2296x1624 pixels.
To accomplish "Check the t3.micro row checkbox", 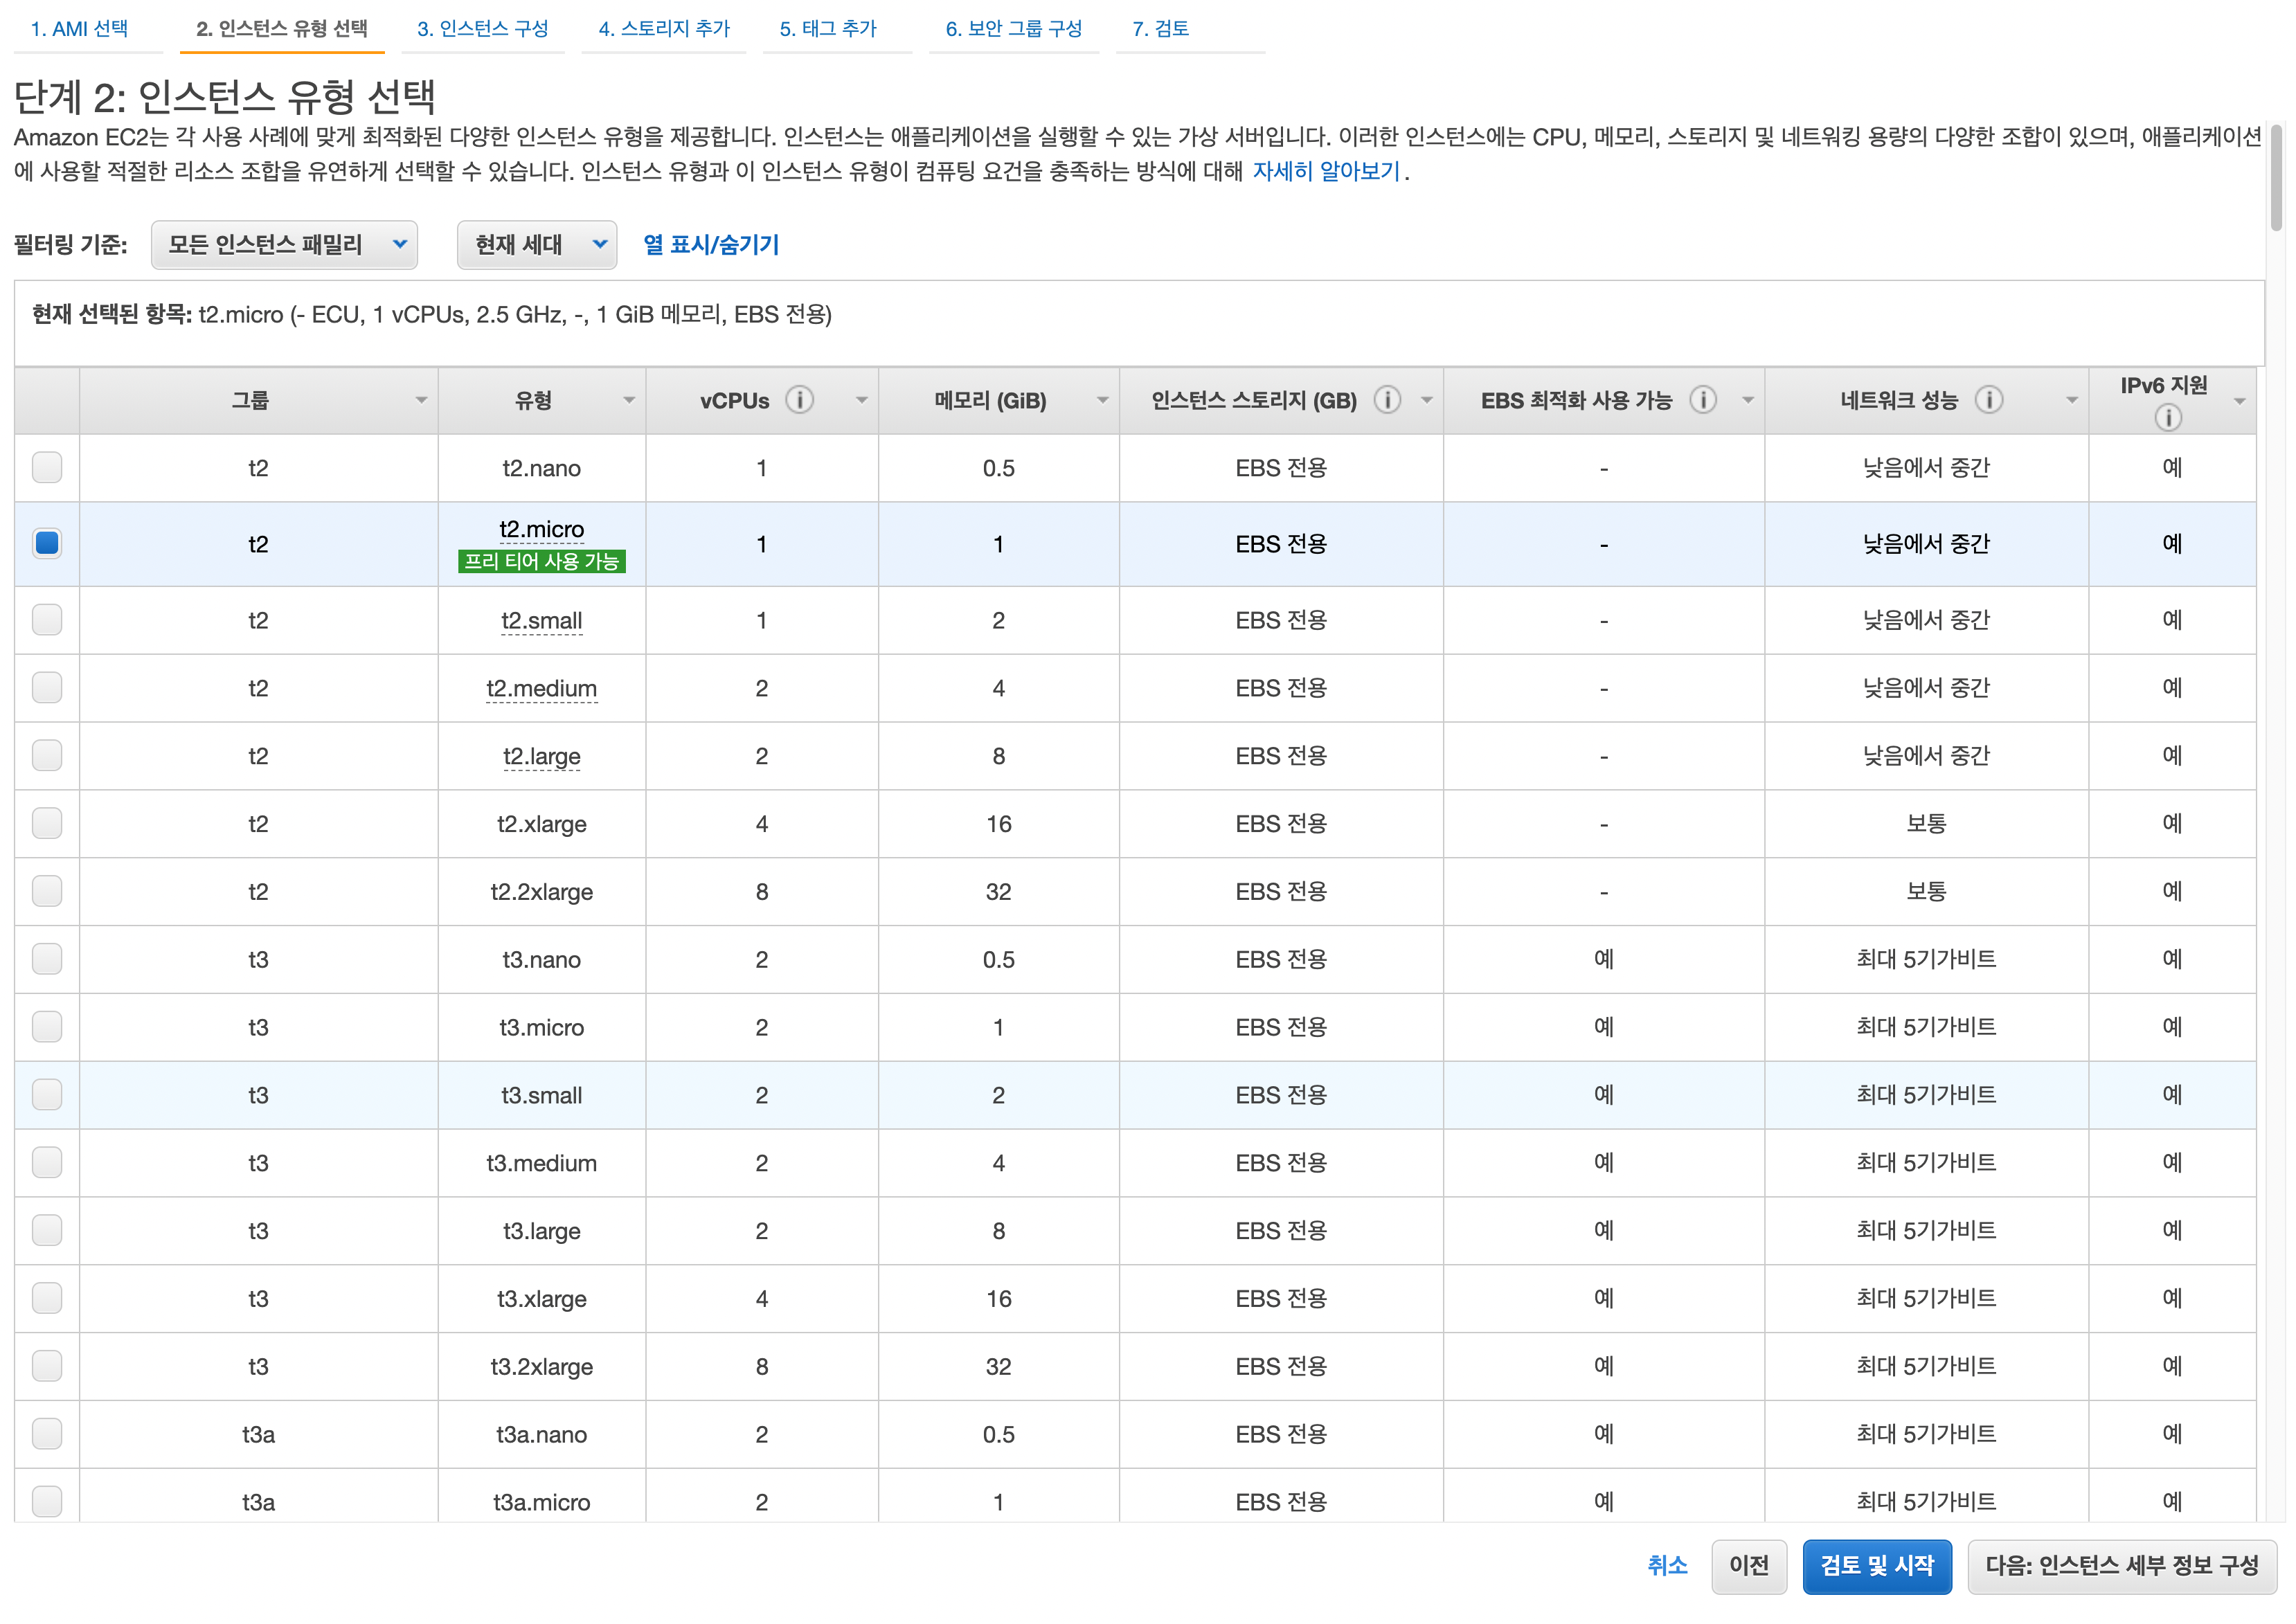I will 47,1027.
